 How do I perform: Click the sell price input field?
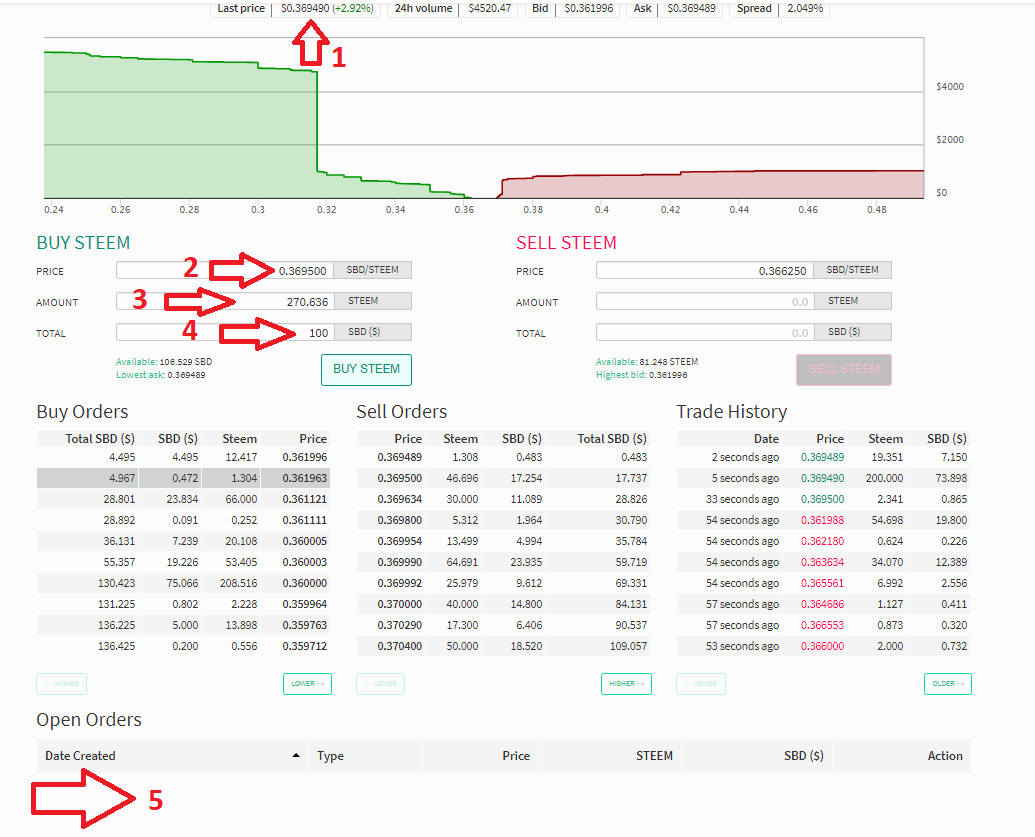click(x=705, y=270)
